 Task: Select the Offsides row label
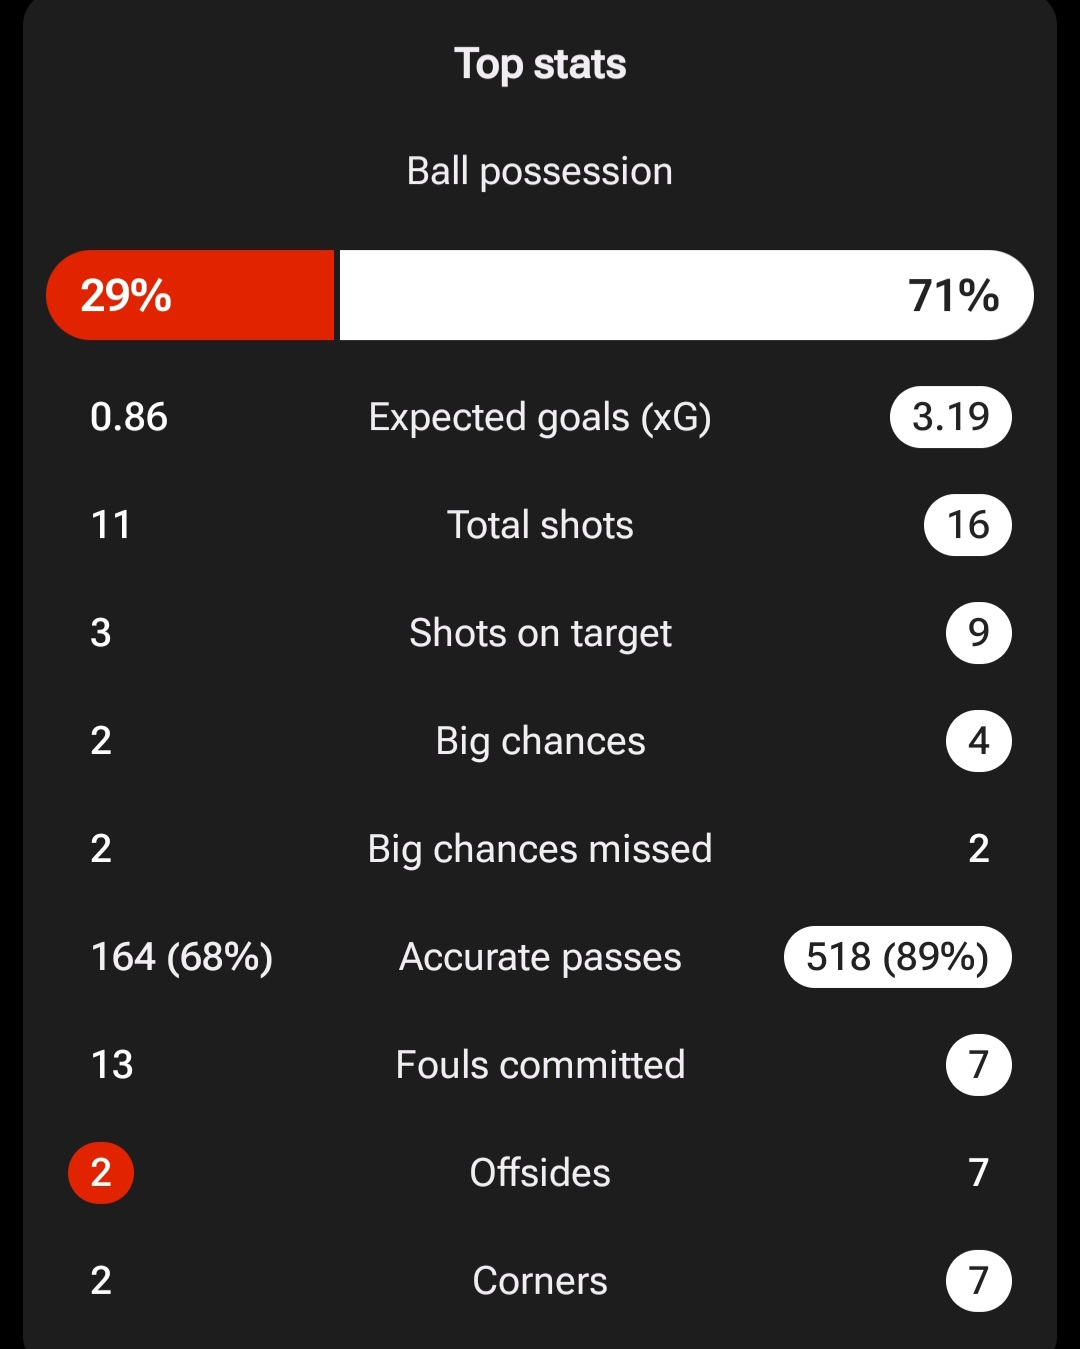(x=540, y=1173)
